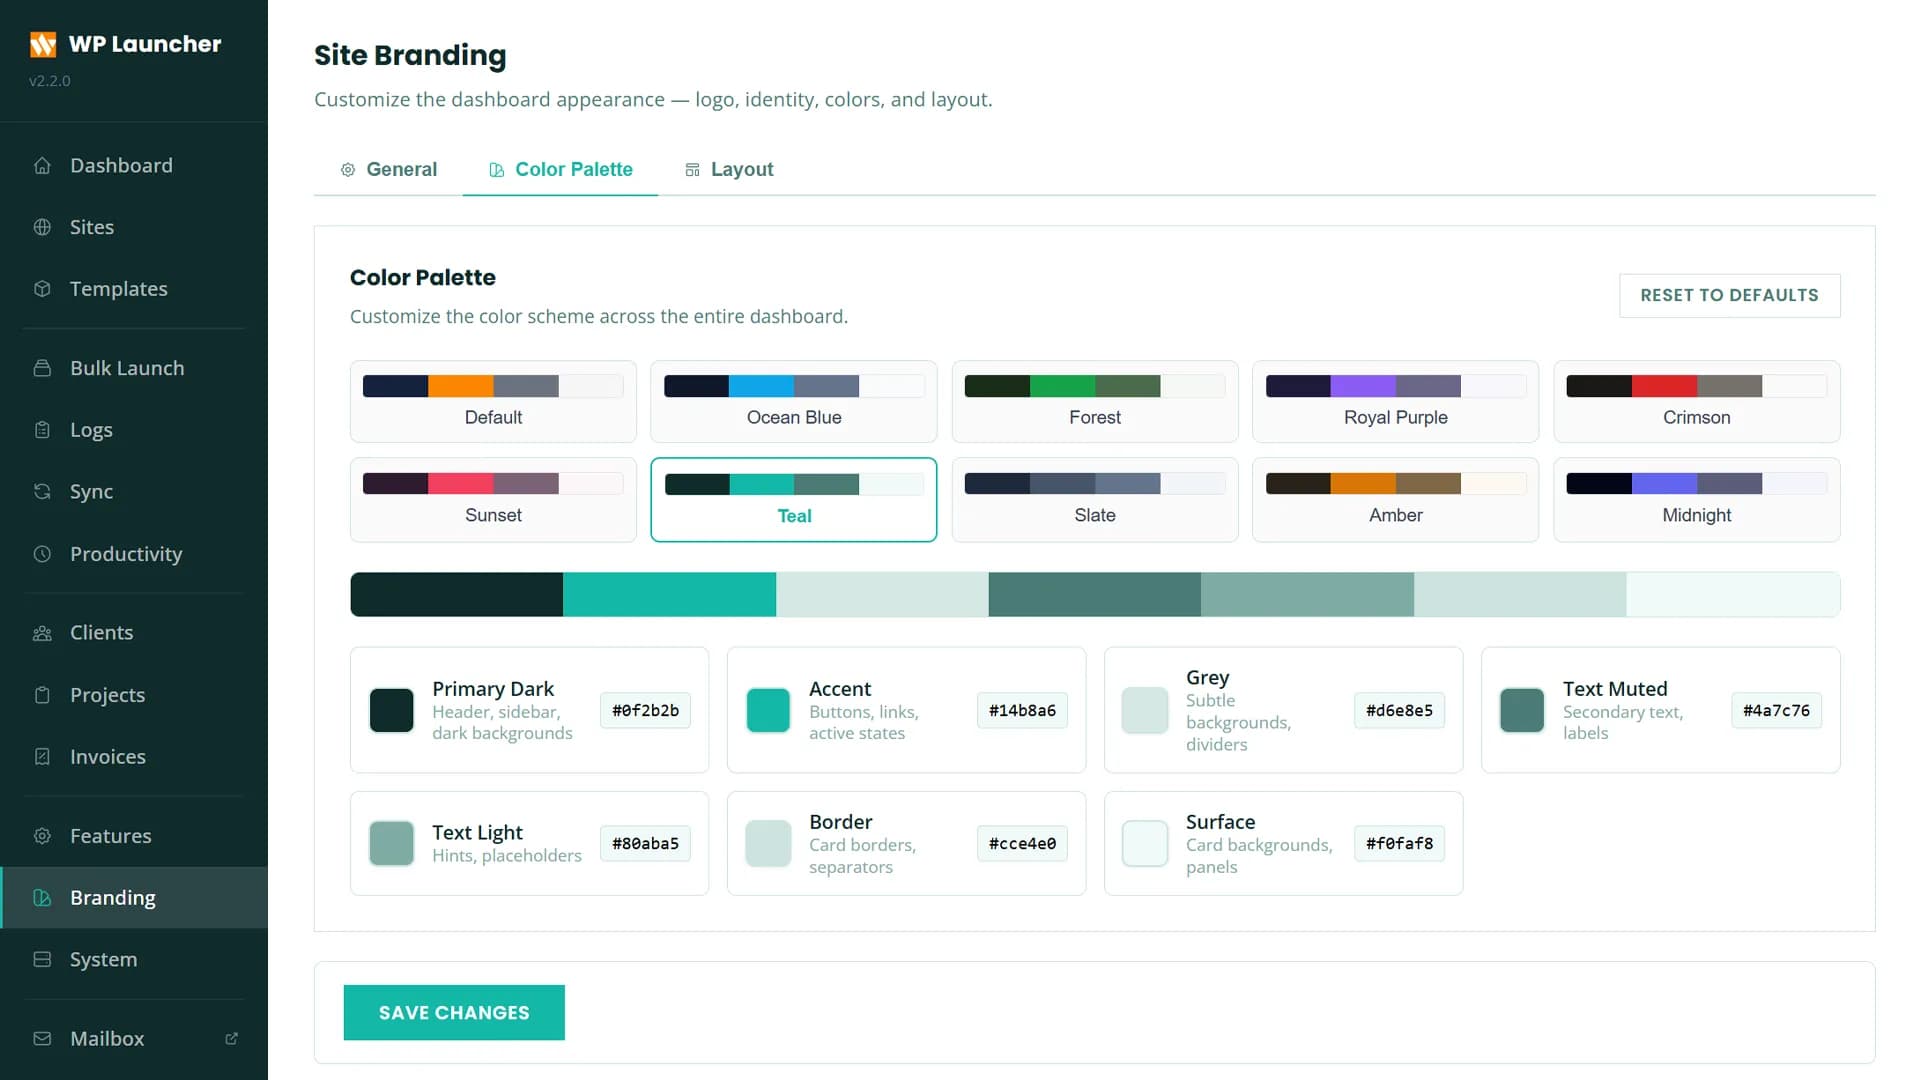This screenshot has width=1920, height=1080.
Task: Click the Bulk Launch sidebar icon
Action: click(42, 368)
